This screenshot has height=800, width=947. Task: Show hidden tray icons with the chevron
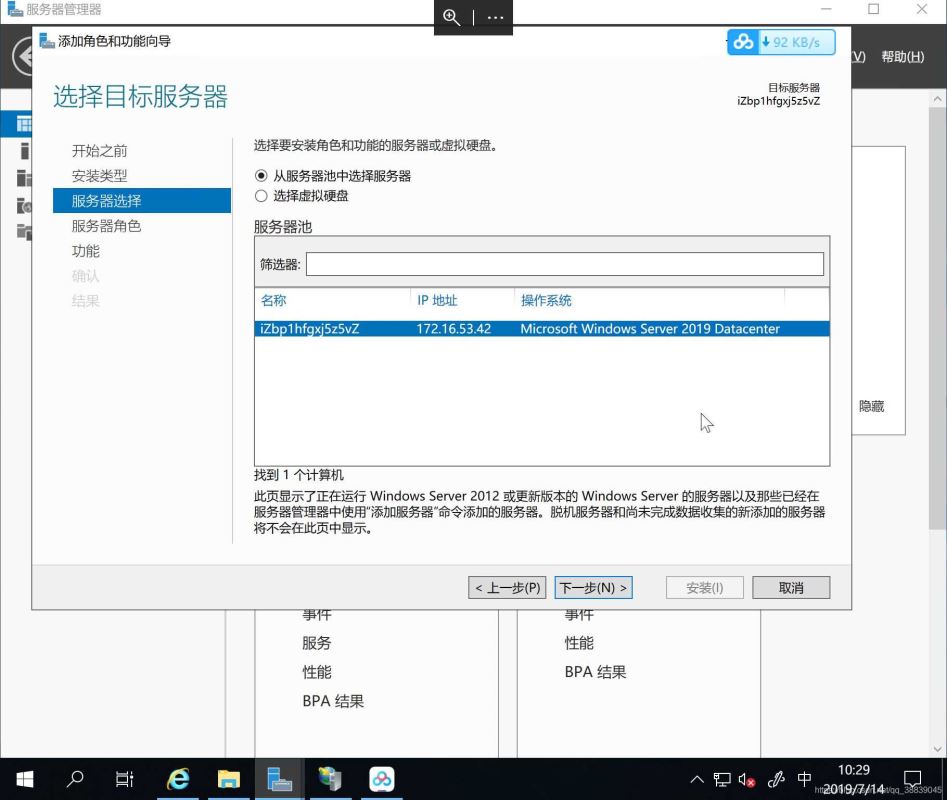(697, 779)
